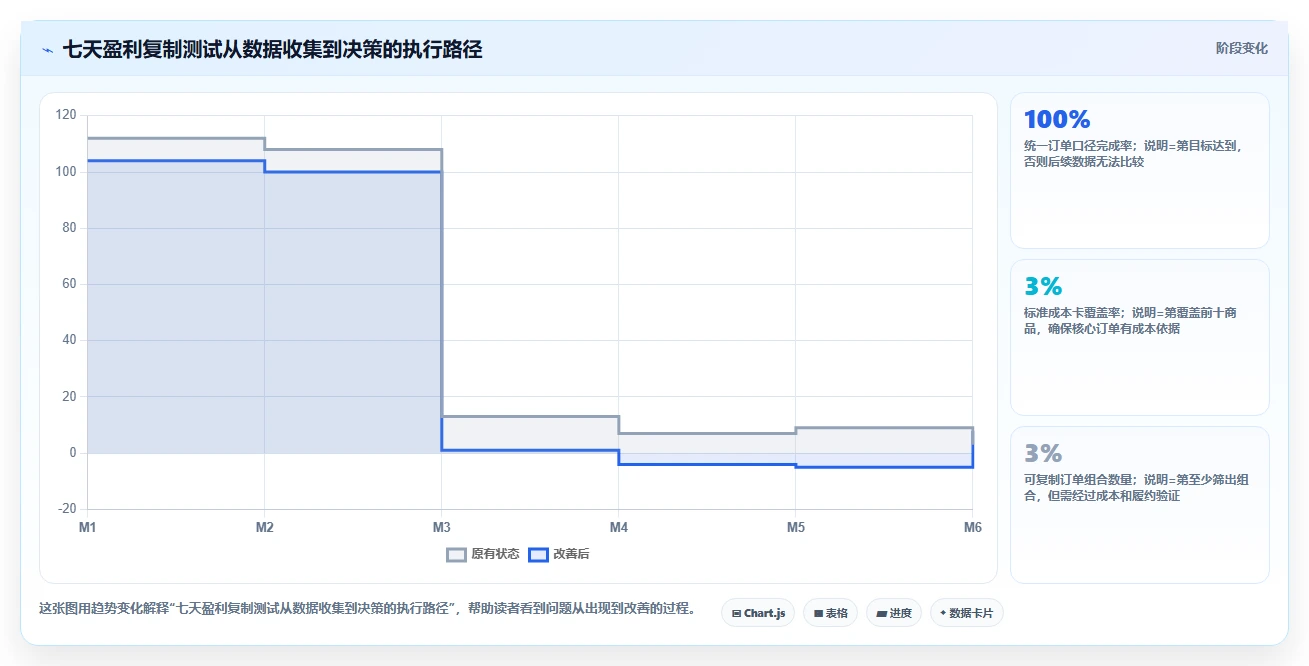Click the M2 axis label
1309x666 pixels.
pyautogui.click(x=264, y=527)
